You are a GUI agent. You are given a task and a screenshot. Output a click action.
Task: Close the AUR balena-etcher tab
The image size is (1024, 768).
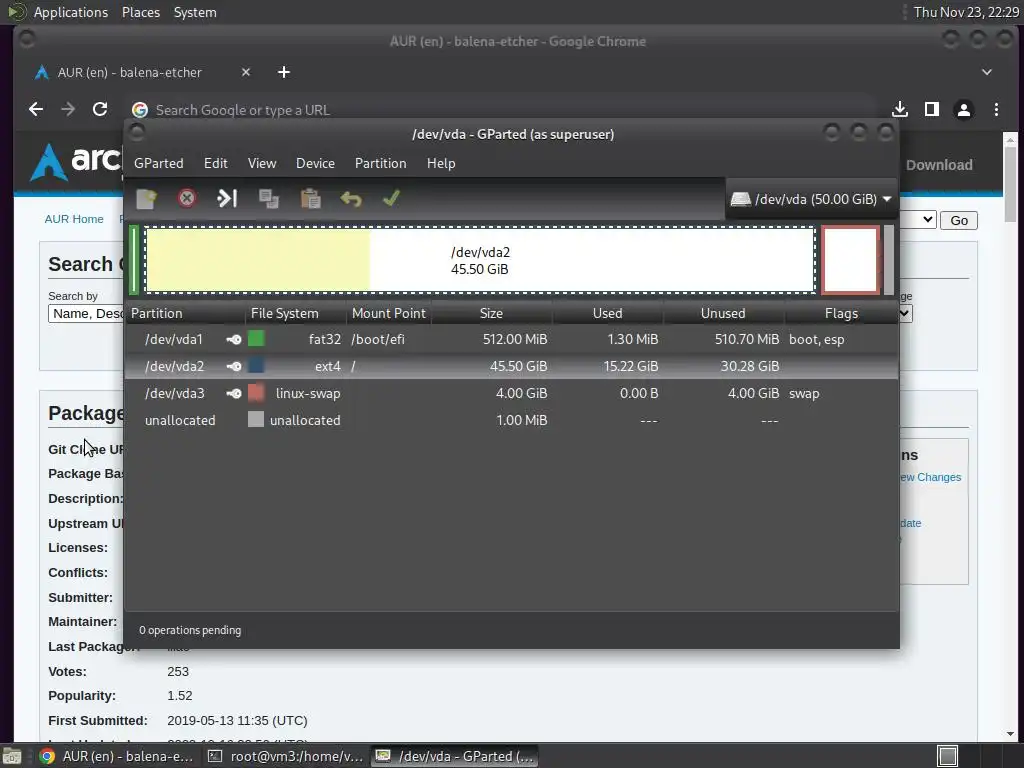(x=246, y=72)
